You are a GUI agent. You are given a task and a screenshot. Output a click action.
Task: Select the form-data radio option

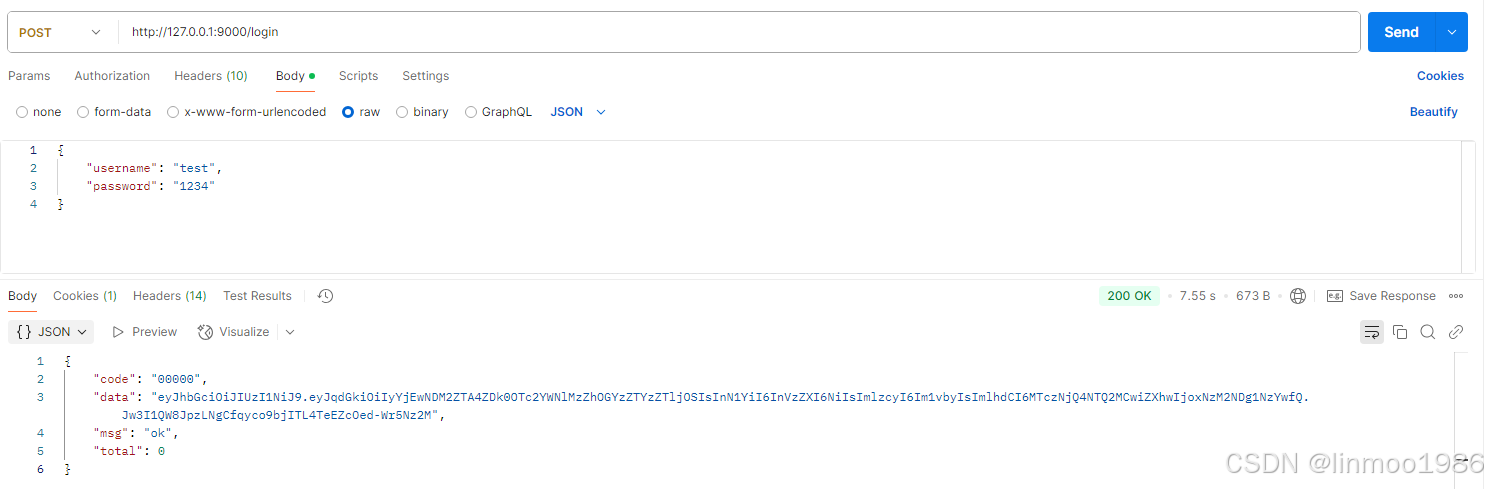[114, 112]
